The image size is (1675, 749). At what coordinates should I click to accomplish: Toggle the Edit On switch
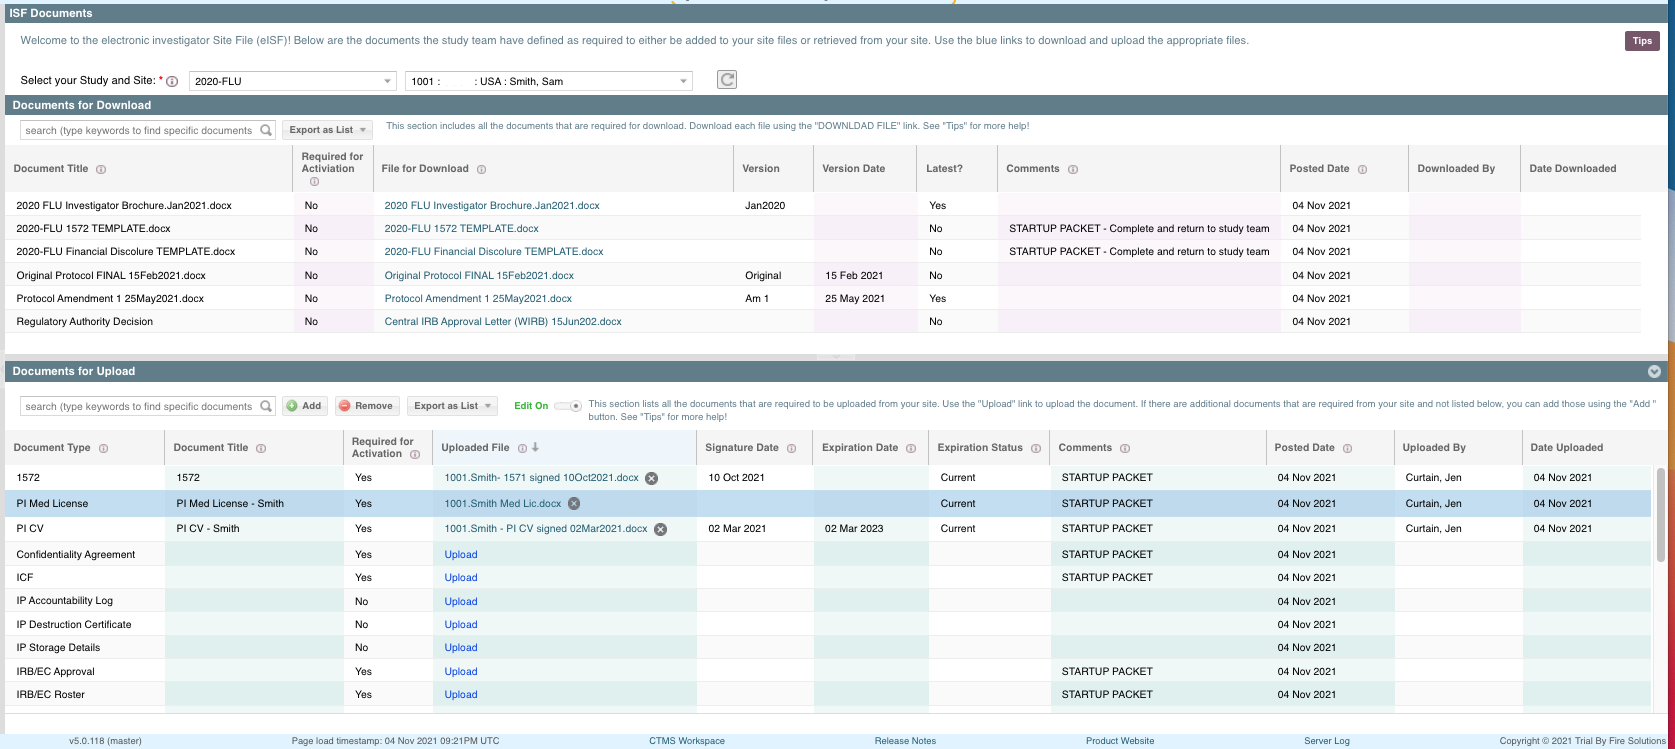tap(568, 406)
